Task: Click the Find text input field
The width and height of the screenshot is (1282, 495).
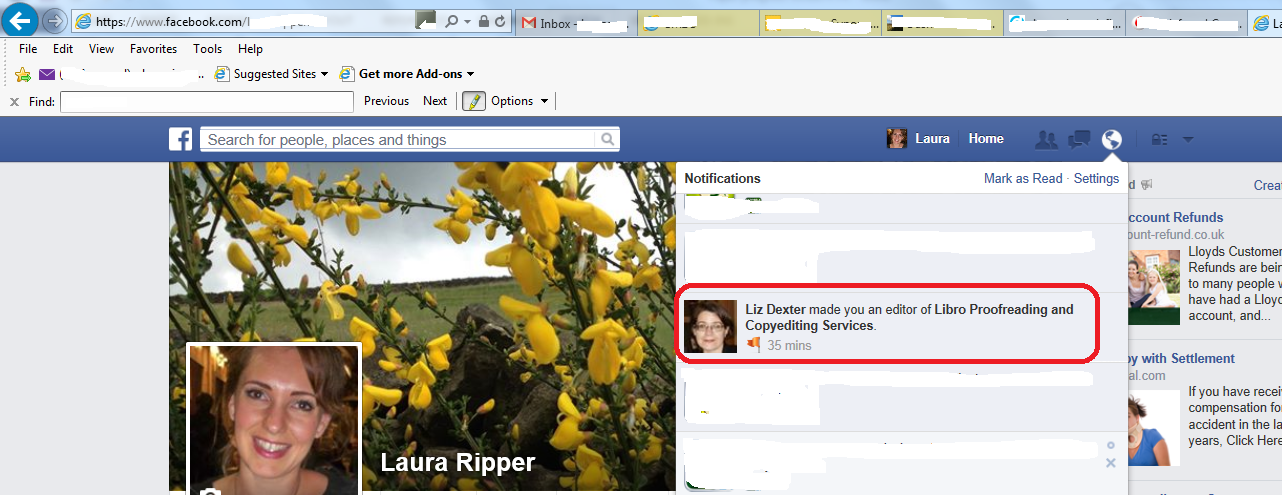Action: [x=207, y=101]
